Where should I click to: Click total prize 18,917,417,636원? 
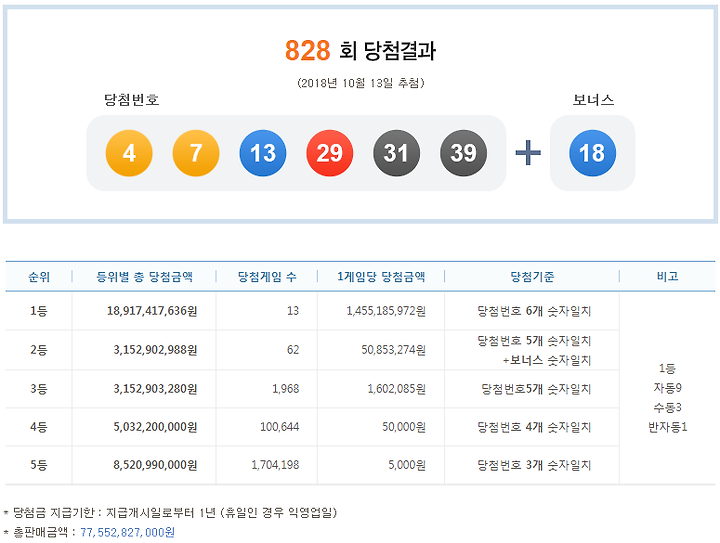click(x=152, y=311)
